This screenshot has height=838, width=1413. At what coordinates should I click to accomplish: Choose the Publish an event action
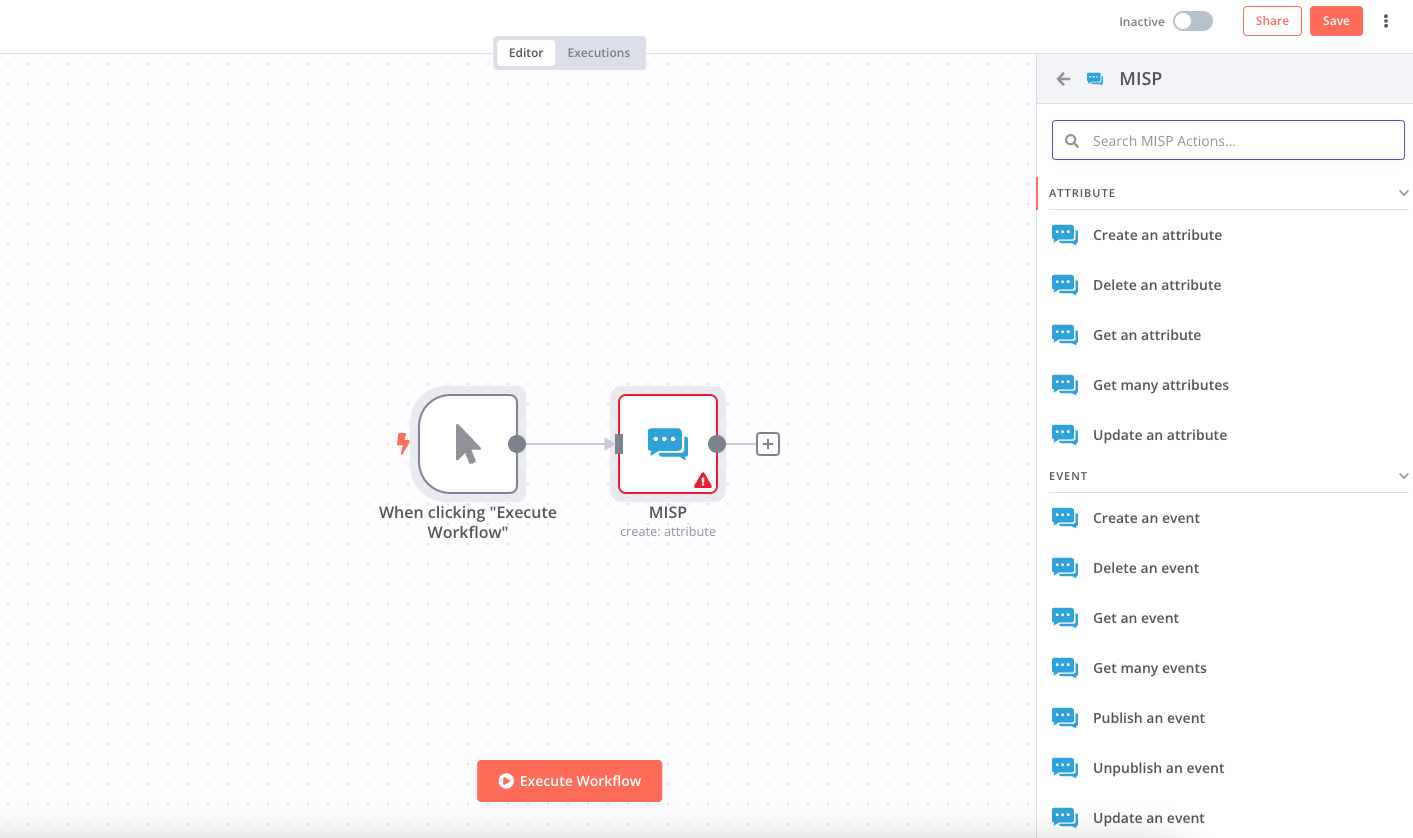click(1148, 718)
